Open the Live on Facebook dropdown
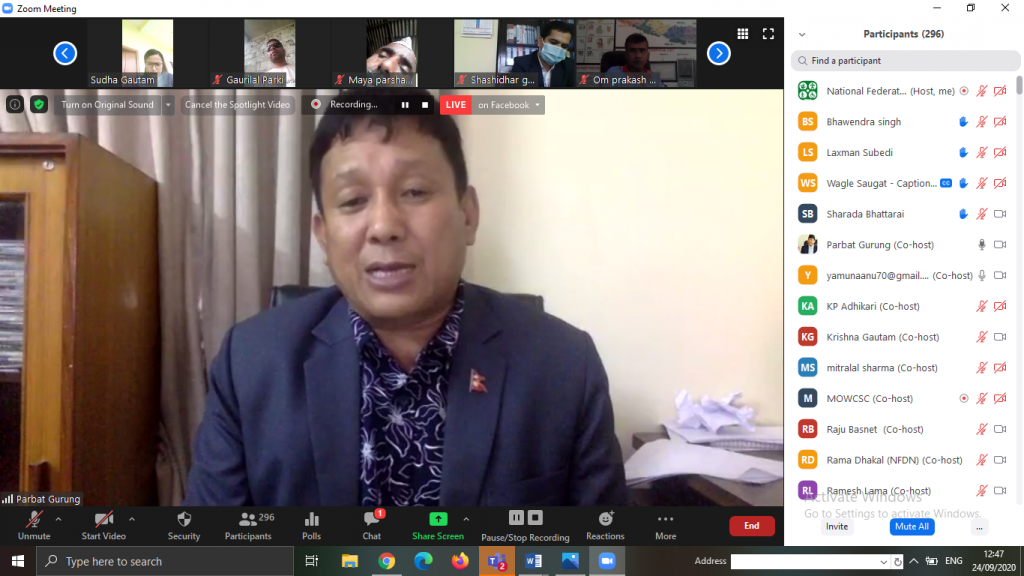Viewport: 1024px width, 576px height. coord(510,104)
